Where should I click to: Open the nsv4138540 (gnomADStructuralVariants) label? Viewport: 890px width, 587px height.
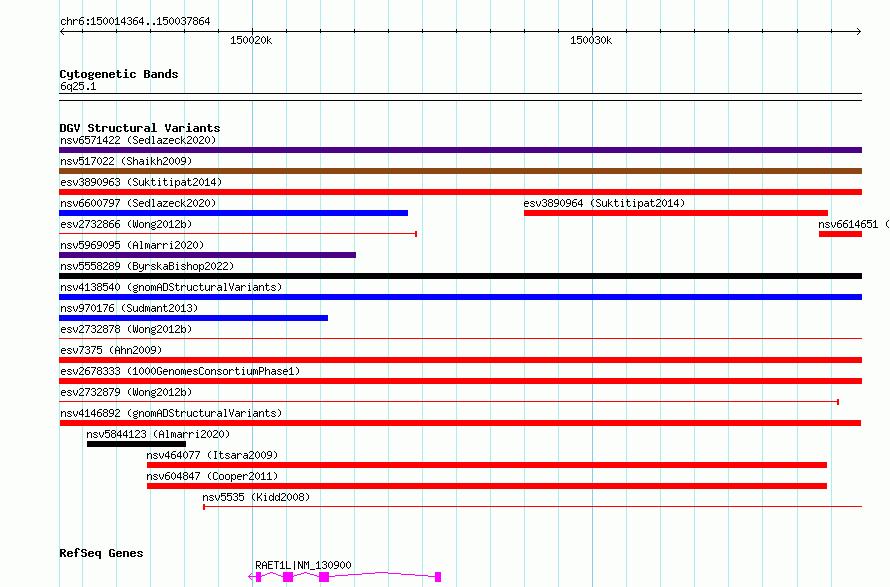click(171, 287)
